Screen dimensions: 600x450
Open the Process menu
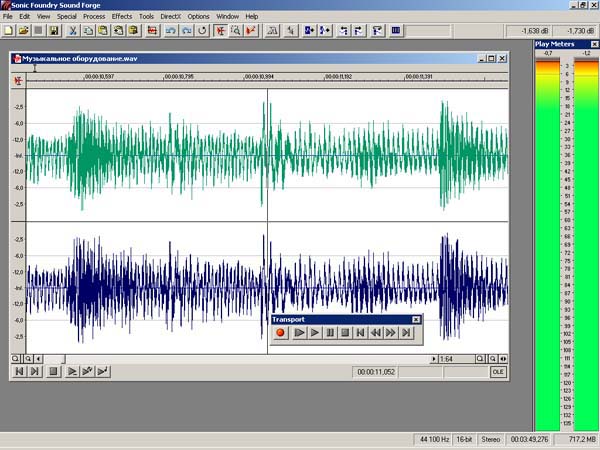(94, 16)
